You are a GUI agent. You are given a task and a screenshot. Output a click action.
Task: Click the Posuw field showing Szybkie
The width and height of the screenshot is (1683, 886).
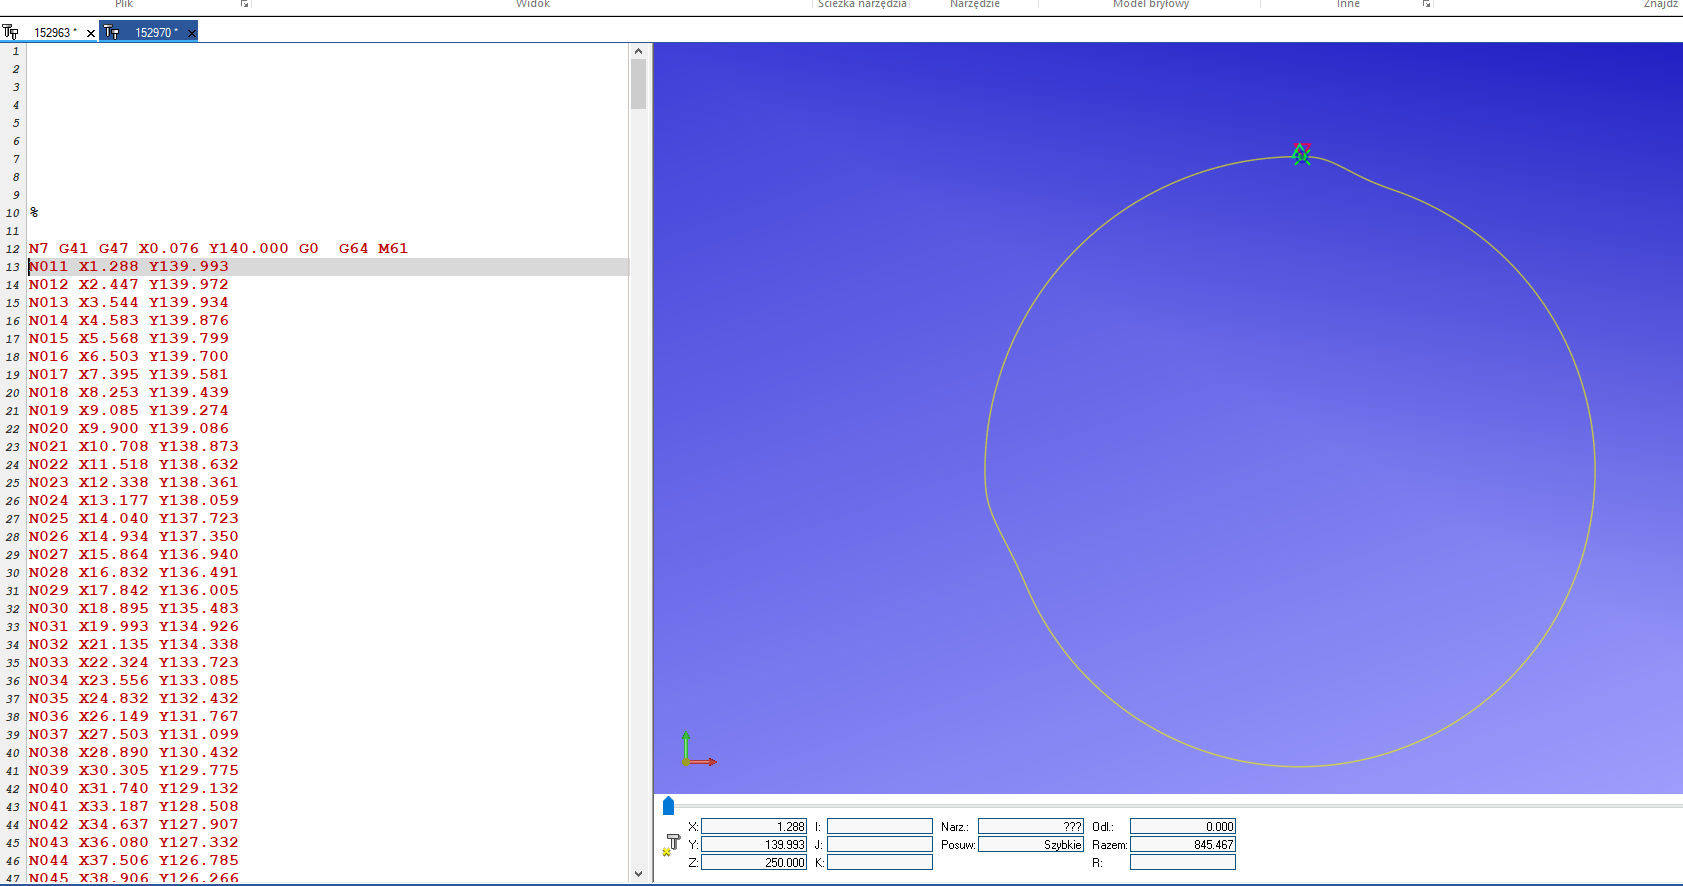pos(1031,844)
